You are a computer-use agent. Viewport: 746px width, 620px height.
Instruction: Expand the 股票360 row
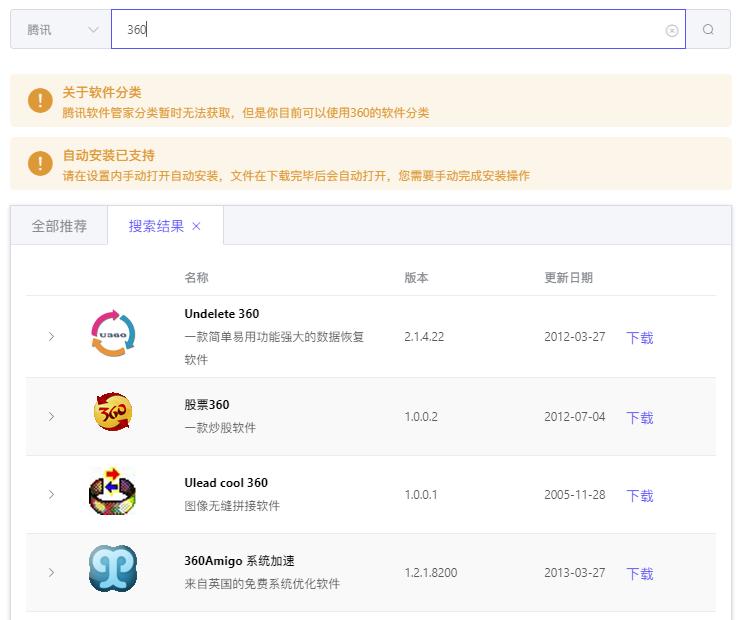coord(51,417)
